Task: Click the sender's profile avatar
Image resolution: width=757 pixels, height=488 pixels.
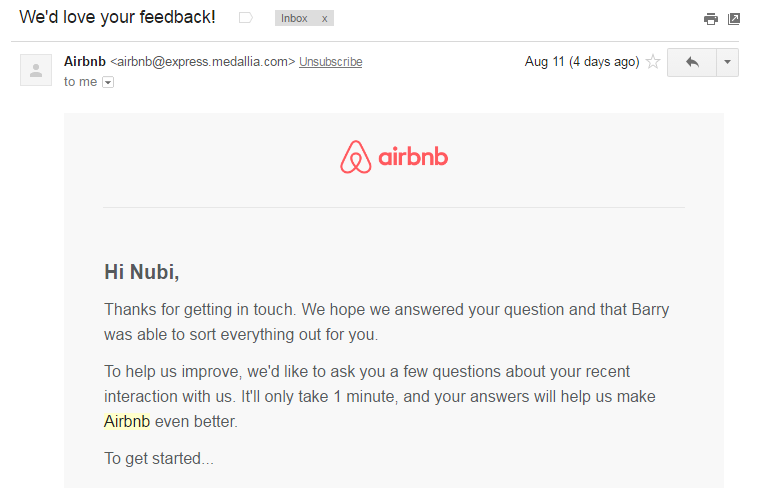Action: click(36, 70)
